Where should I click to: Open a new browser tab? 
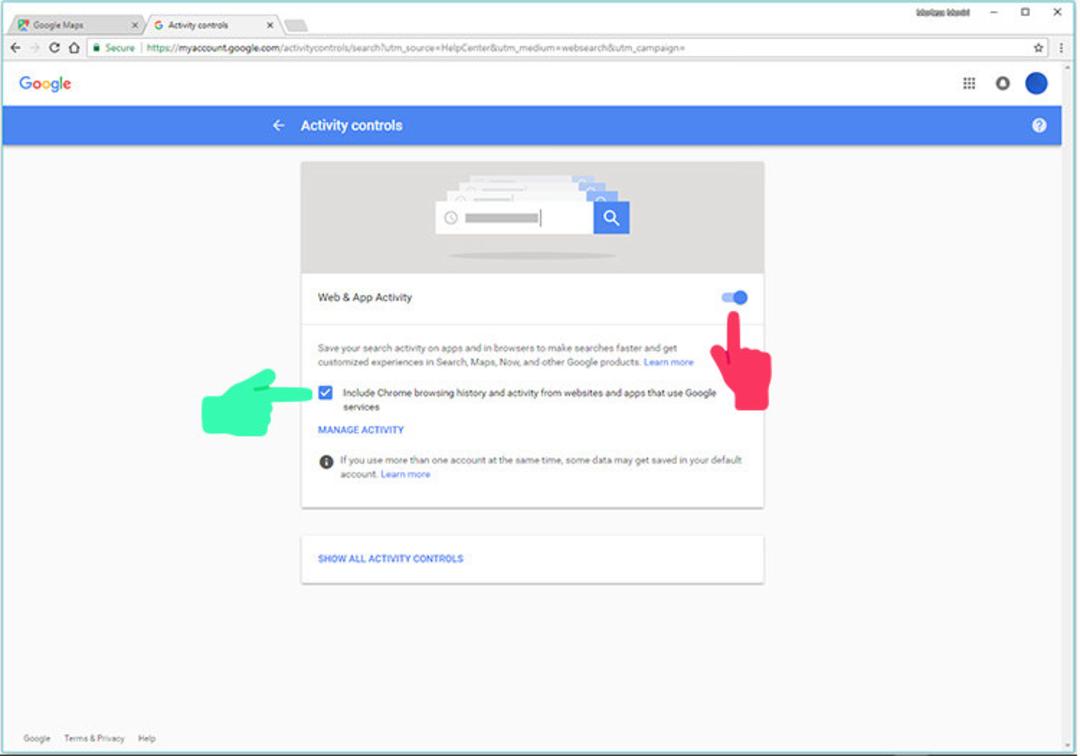[x=296, y=25]
